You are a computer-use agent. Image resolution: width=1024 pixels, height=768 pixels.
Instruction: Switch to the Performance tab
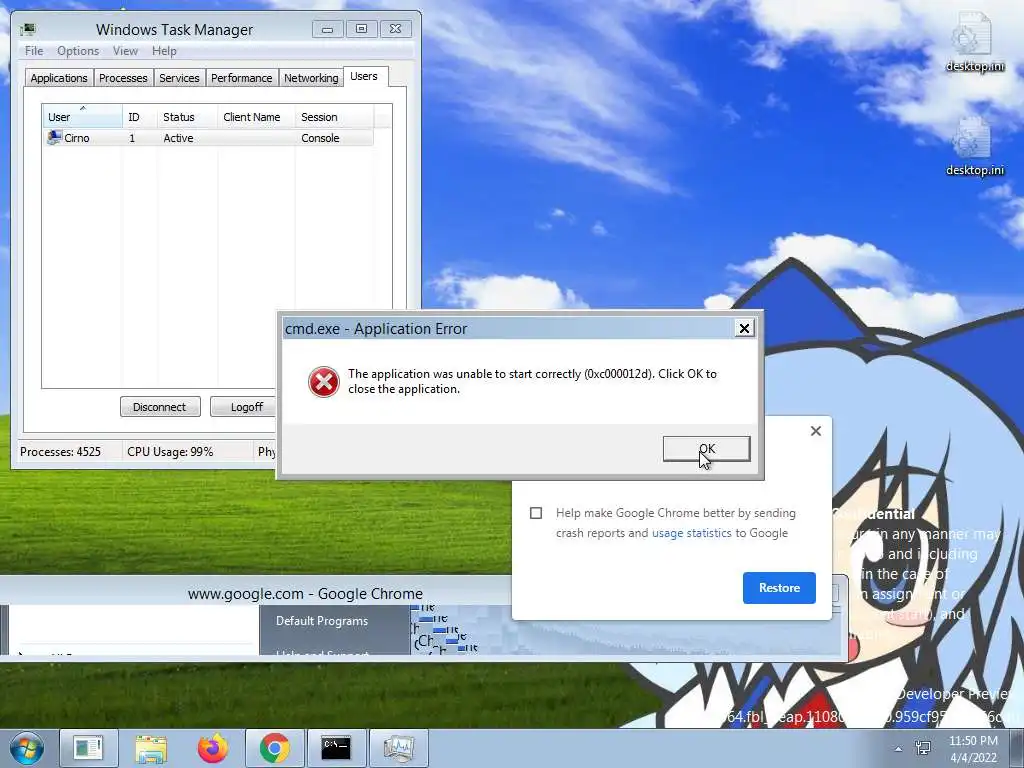tap(242, 78)
